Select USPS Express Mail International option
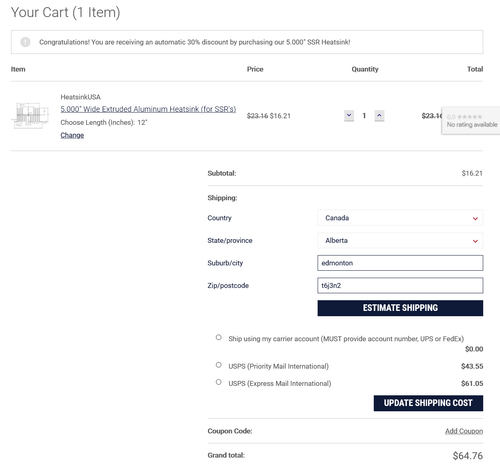Viewport: 500px width, 473px height. pos(219,382)
